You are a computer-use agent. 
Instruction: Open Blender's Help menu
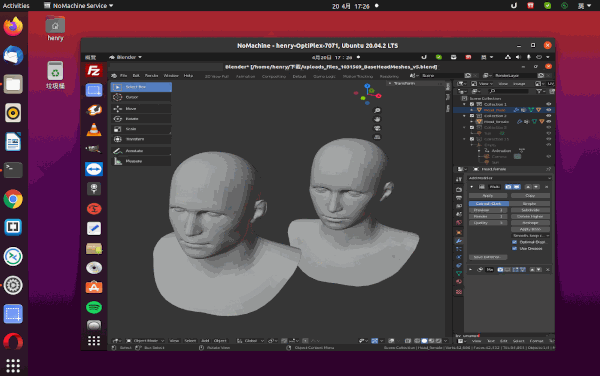click(x=188, y=76)
